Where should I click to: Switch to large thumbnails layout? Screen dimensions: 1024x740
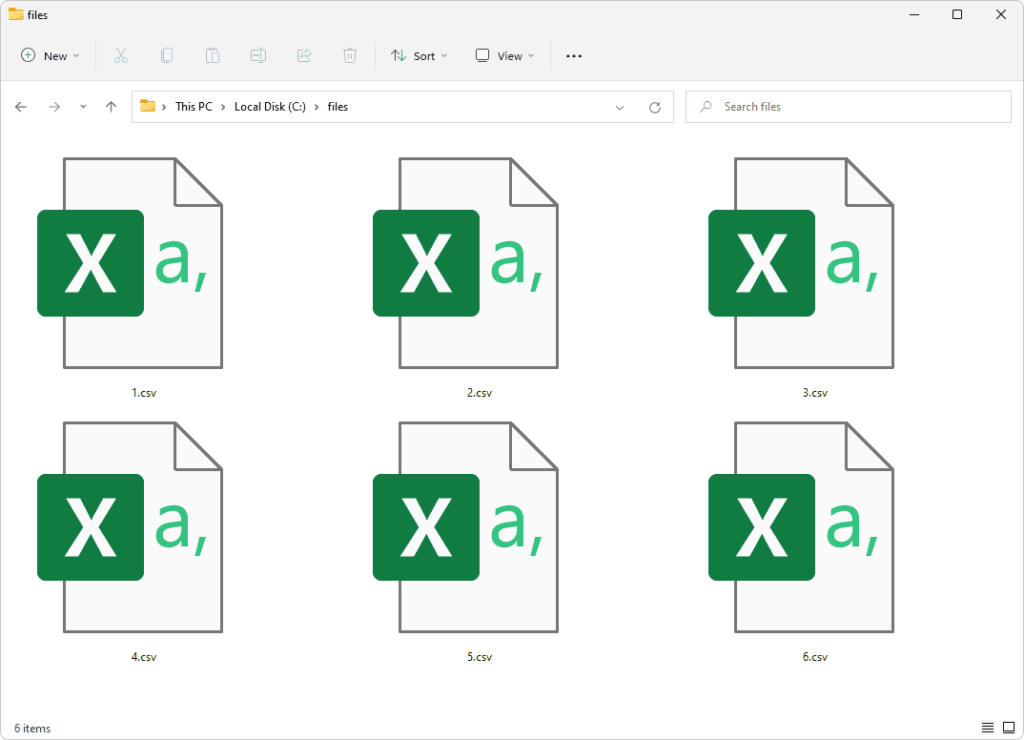coord(1008,728)
